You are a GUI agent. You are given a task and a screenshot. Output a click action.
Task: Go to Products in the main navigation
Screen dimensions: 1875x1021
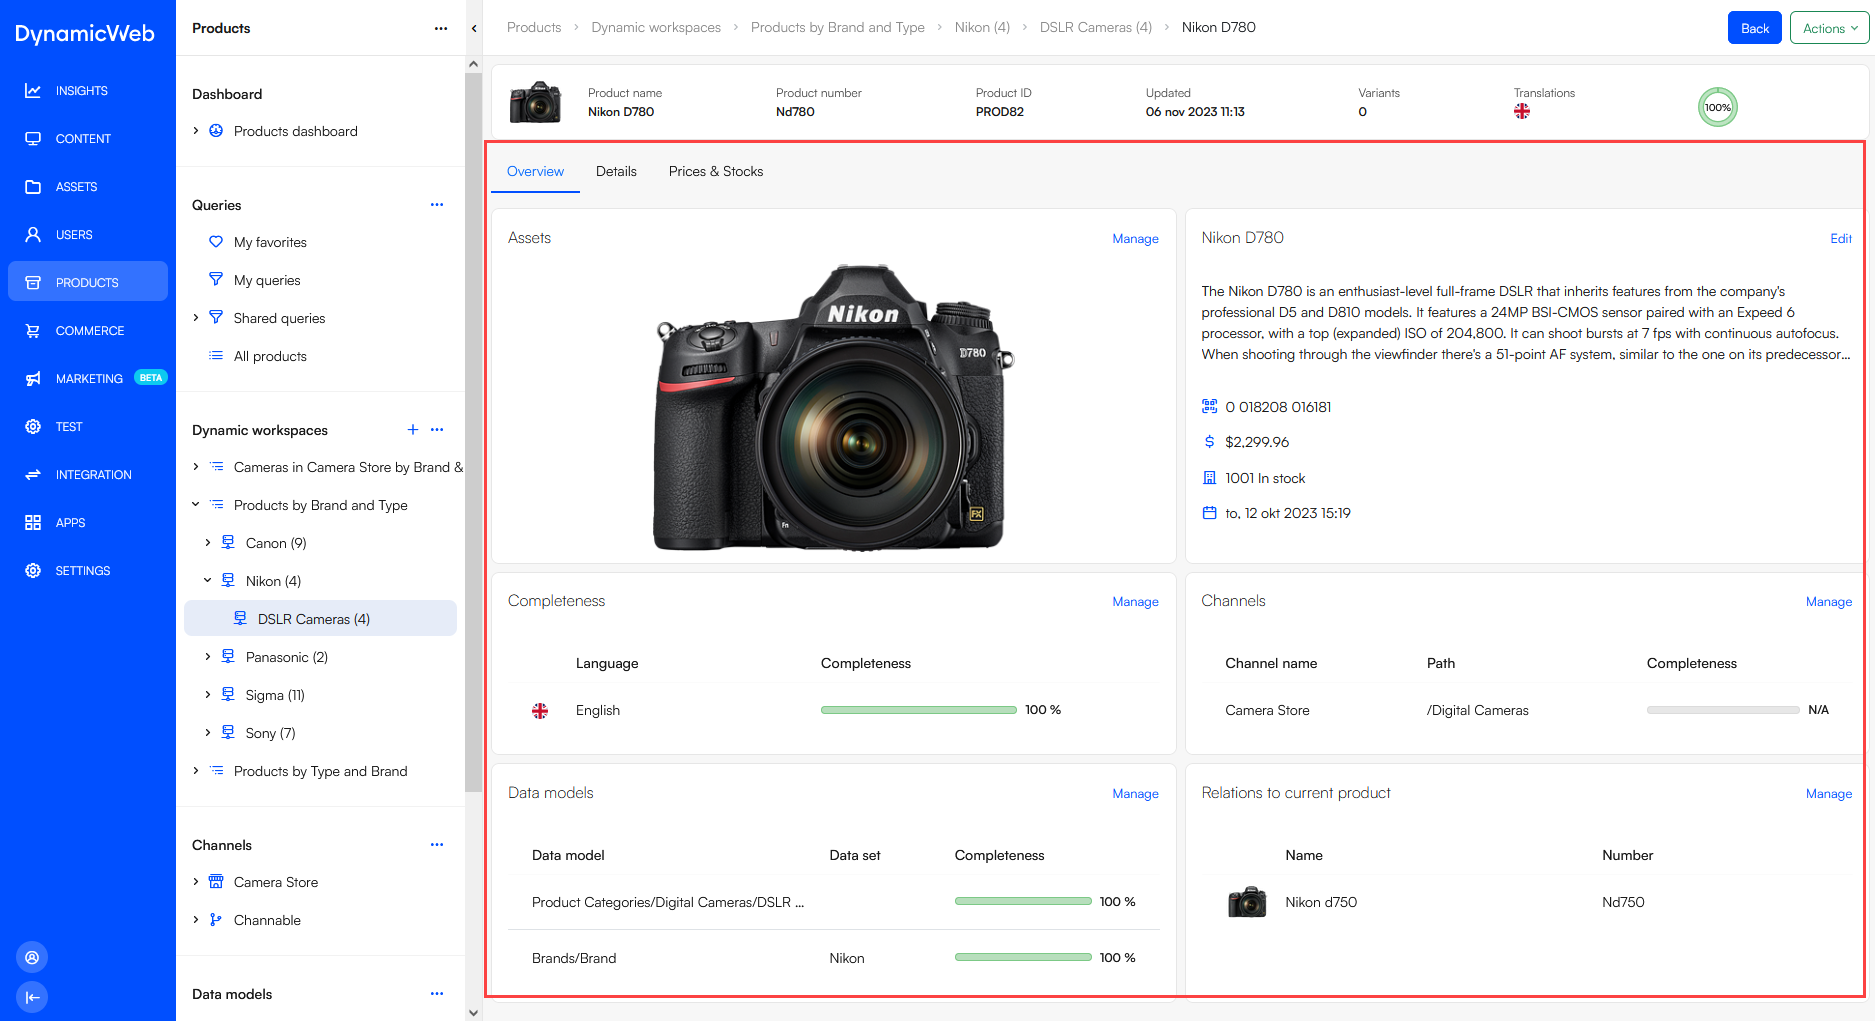tap(88, 282)
